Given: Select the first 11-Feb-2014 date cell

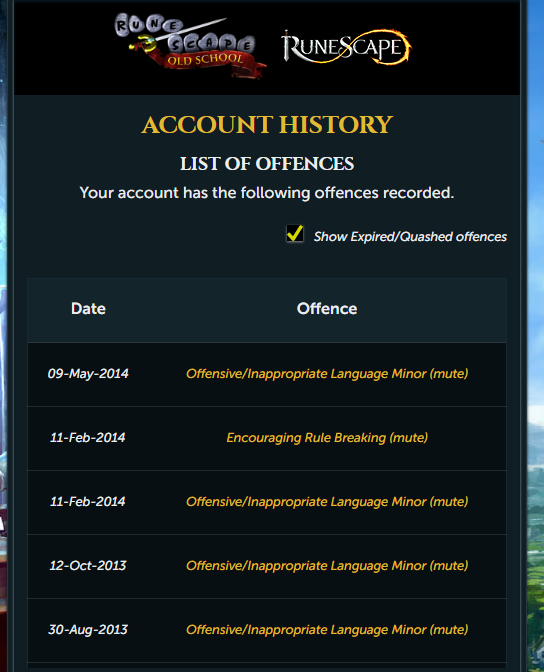Looking at the screenshot, I should [88, 438].
